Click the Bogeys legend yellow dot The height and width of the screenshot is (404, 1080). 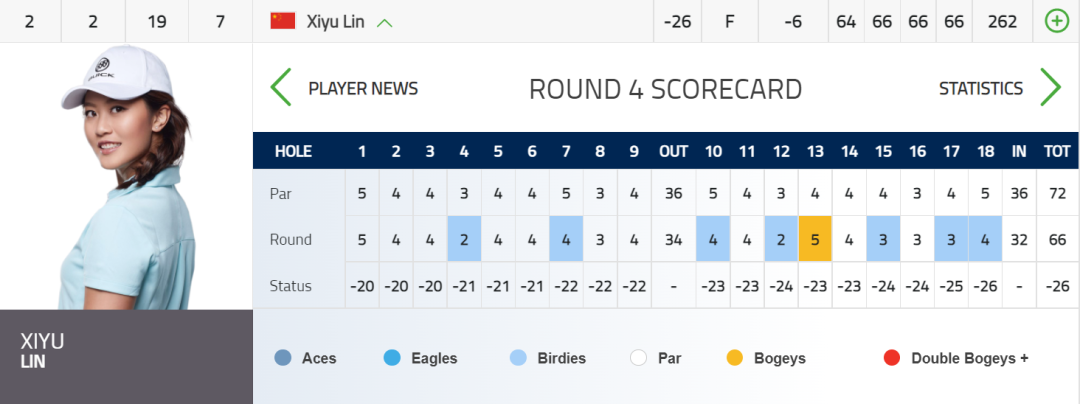click(x=735, y=358)
